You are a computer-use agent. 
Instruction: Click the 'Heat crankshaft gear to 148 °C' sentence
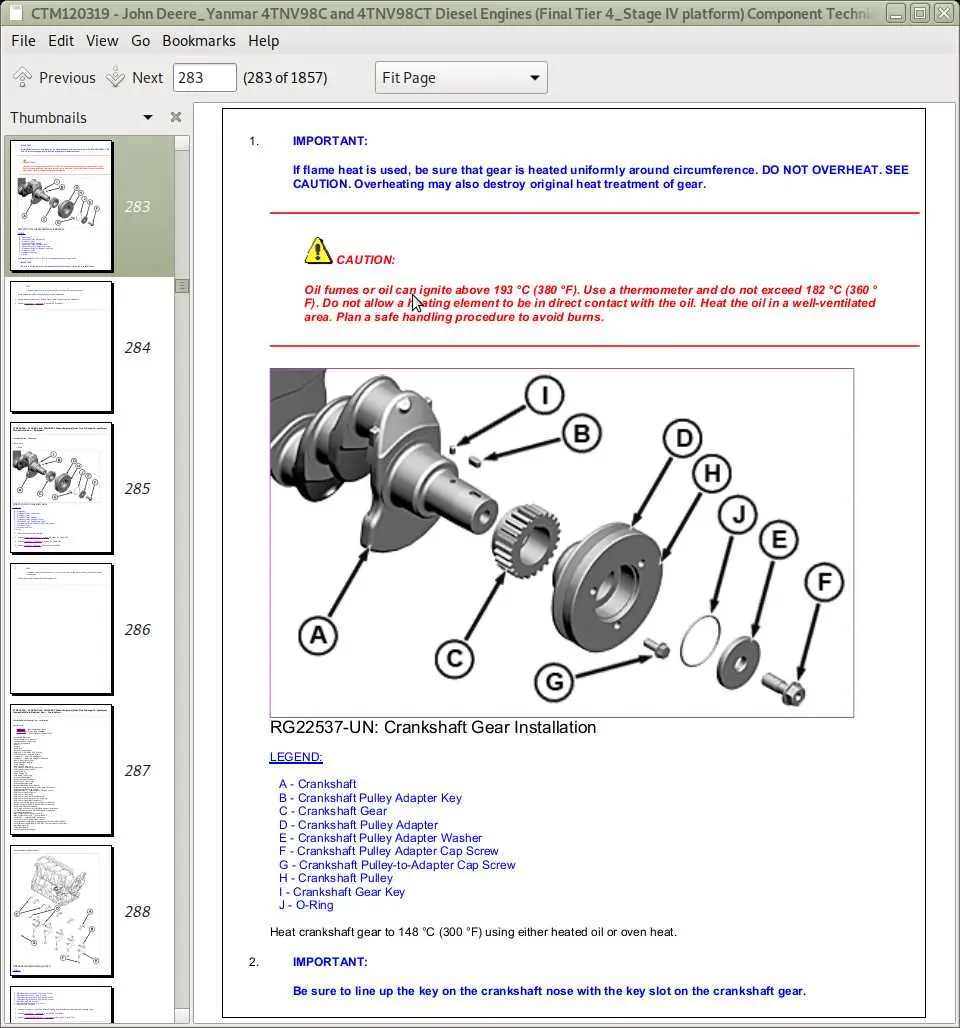(x=473, y=932)
